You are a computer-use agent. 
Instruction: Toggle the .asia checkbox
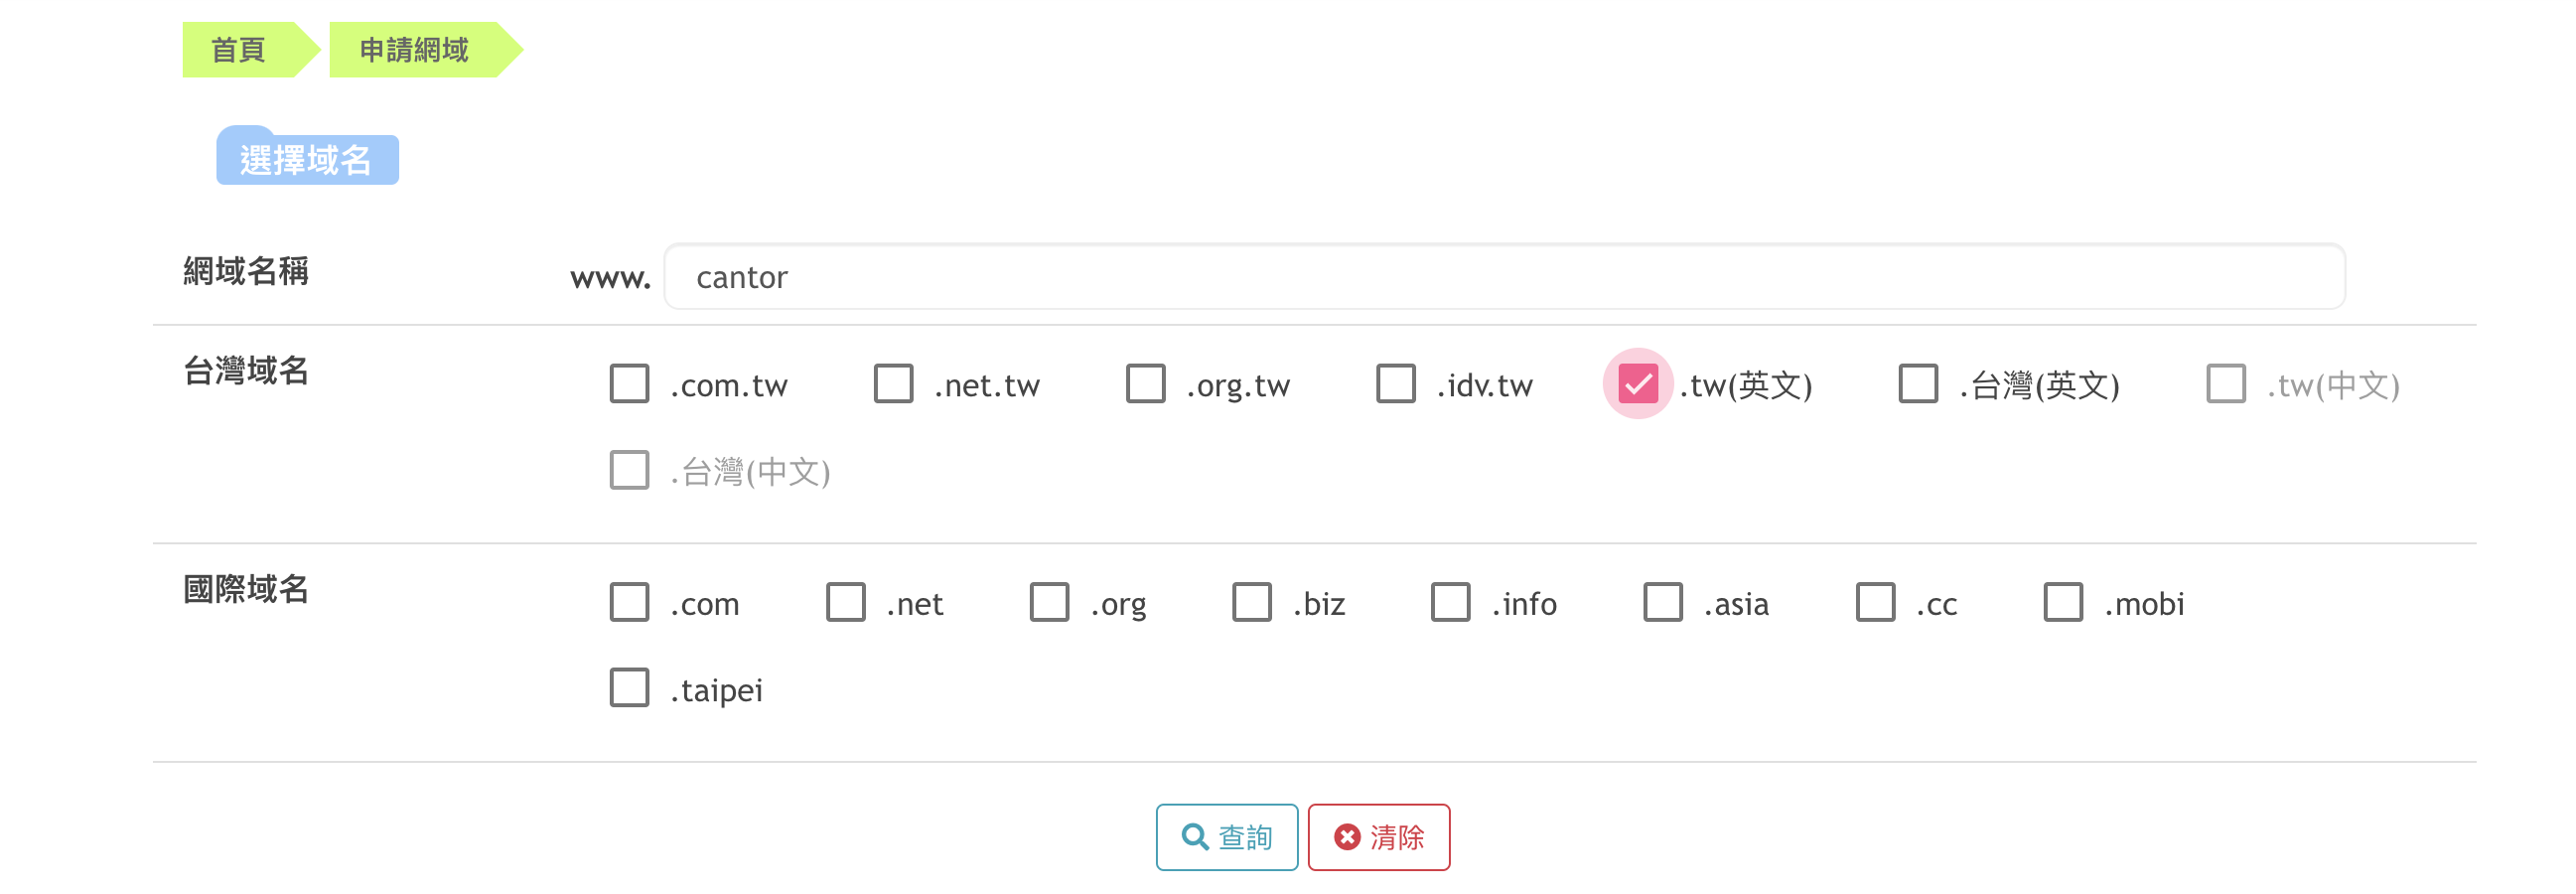[x=1664, y=602]
